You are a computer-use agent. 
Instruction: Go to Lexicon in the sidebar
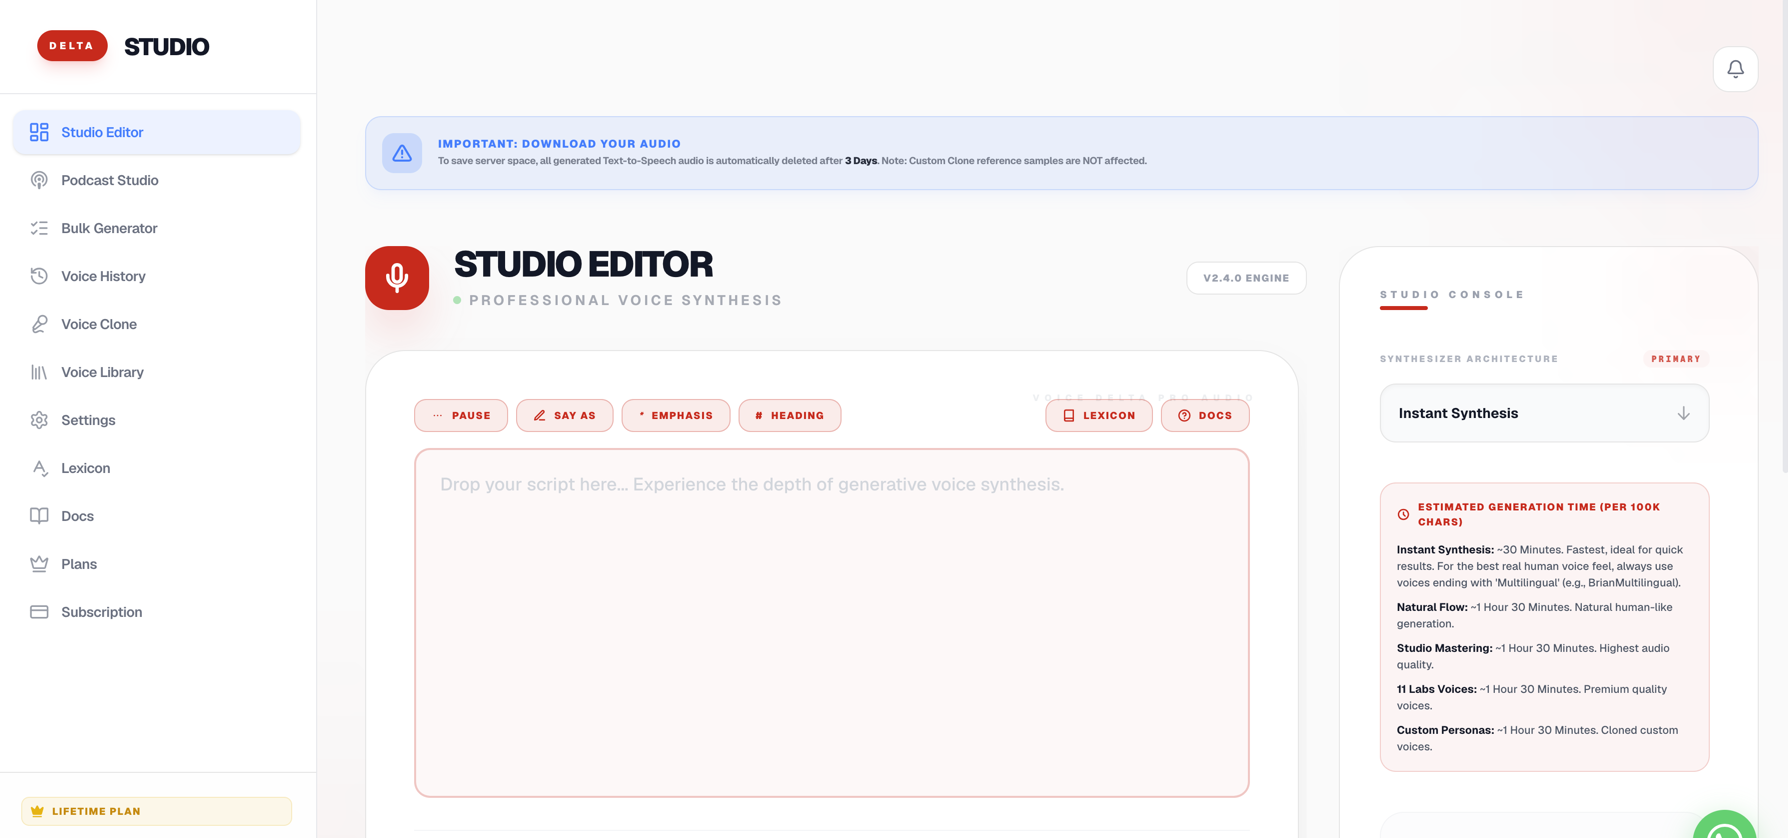(x=156, y=468)
